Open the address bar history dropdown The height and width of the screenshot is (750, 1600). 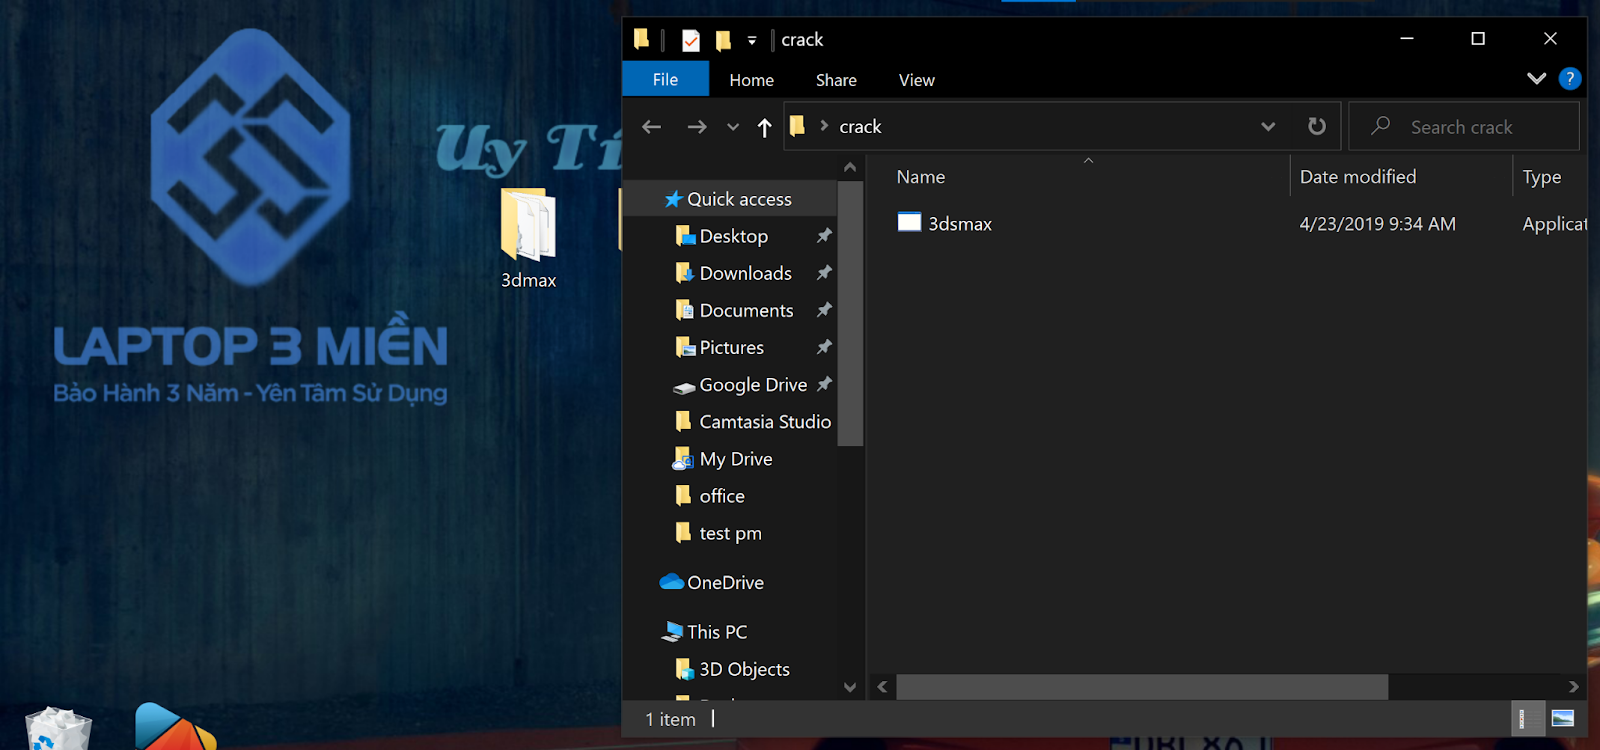pos(1268,127)
